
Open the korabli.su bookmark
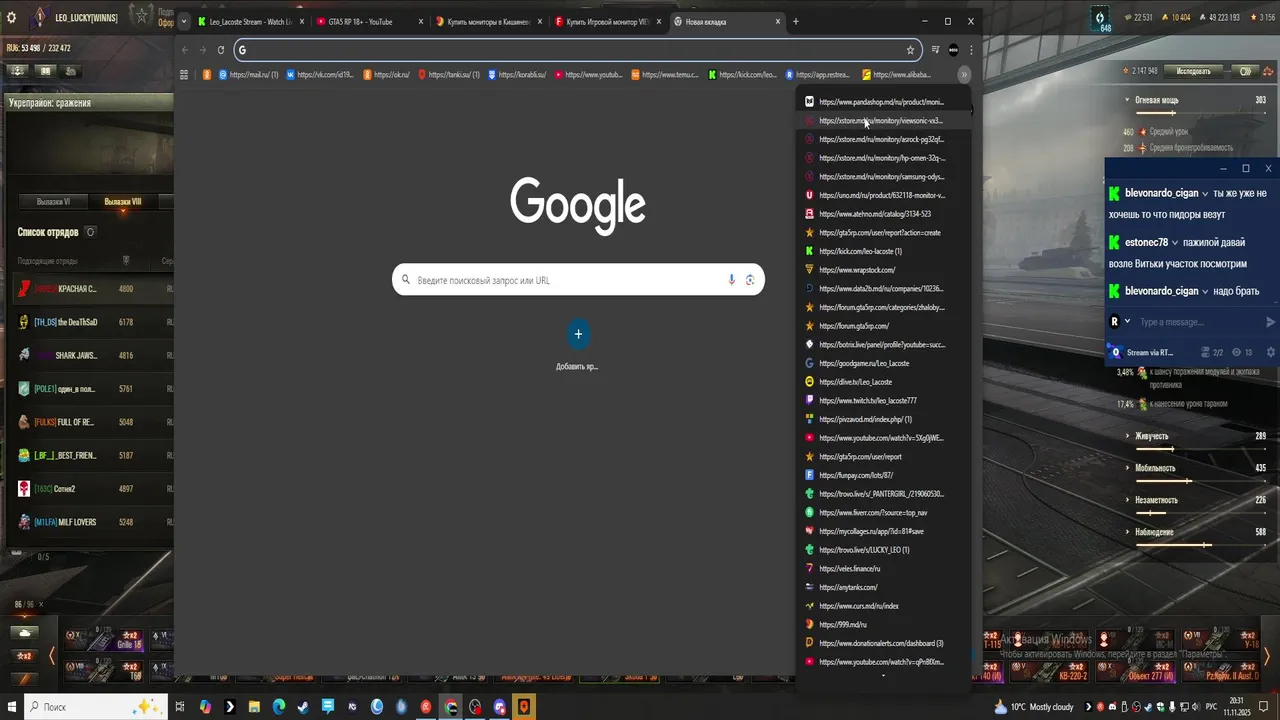517,74
